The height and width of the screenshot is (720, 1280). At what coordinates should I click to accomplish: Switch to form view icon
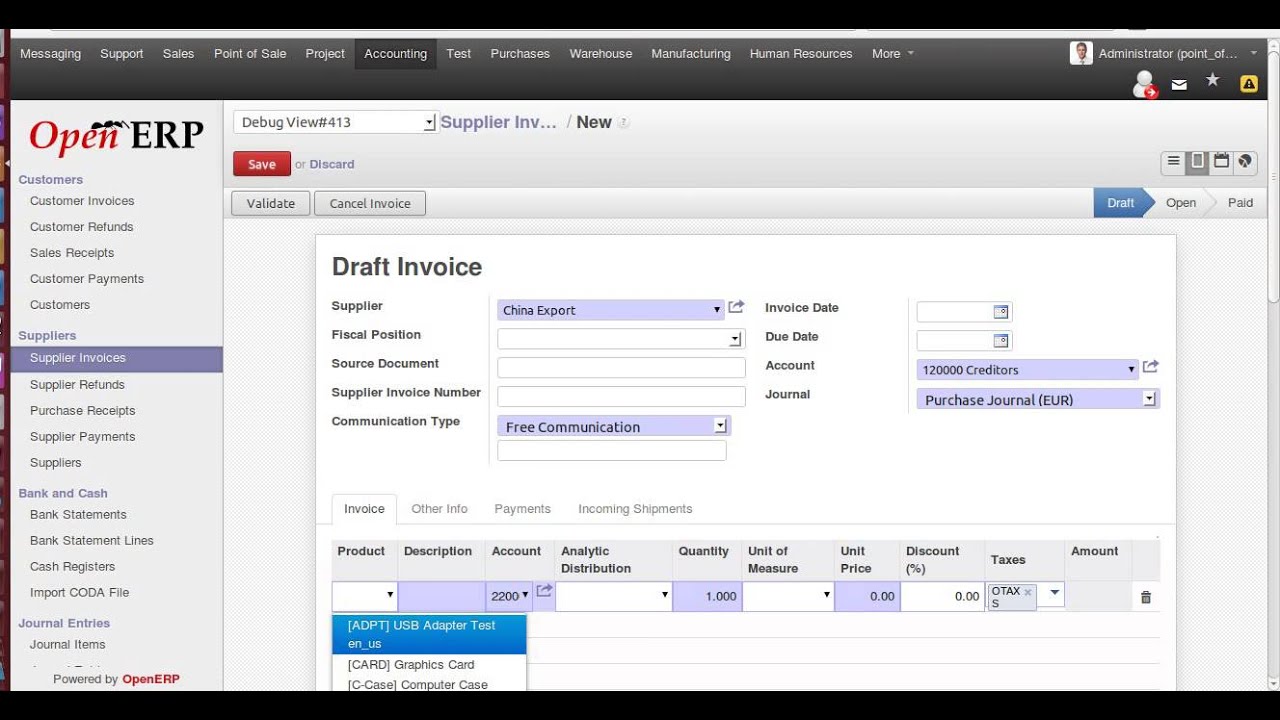[x=1198, y=161]
